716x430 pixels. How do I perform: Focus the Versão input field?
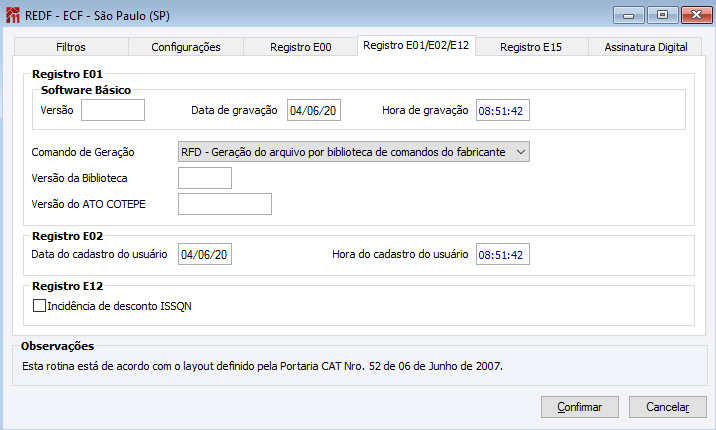click(x=113, y=110)
